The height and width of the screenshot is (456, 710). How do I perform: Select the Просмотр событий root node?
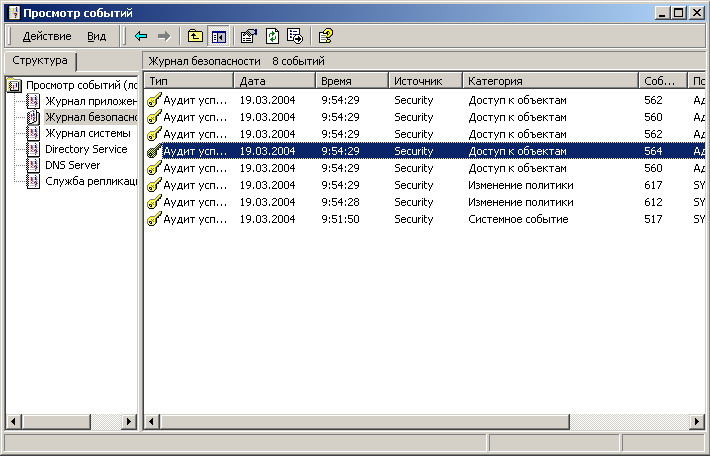82,85
